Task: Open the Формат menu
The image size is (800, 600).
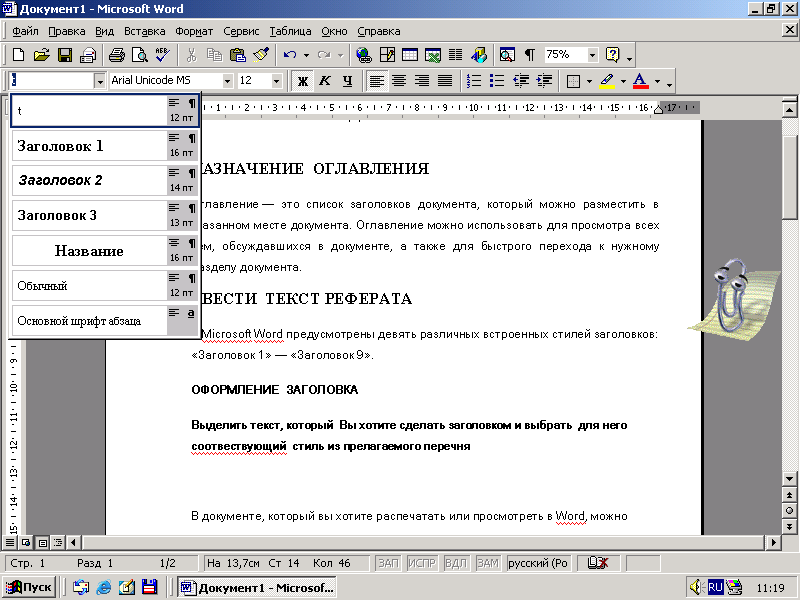Action: coord(194,31)
